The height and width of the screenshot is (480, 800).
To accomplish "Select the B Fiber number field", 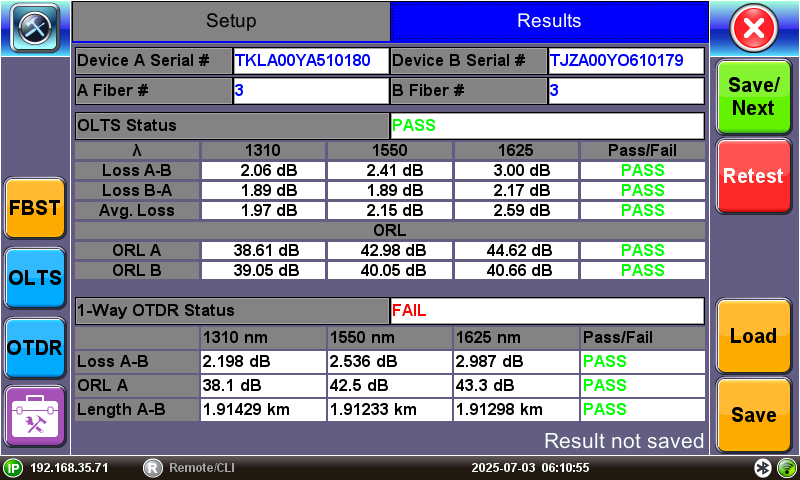I will 625,91.
